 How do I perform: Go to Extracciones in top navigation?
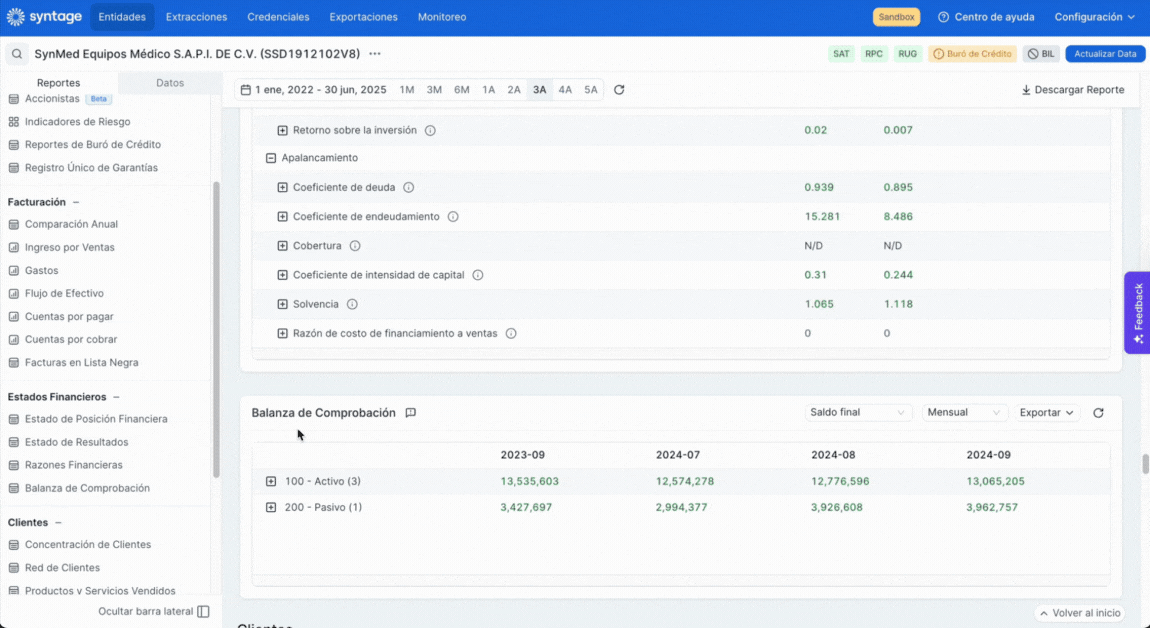[x=197, y=17]
